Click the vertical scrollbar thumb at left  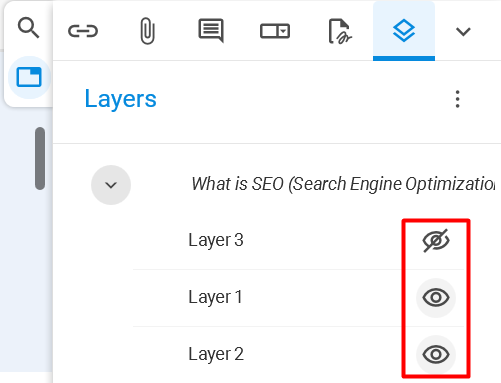(x=40, y=158)
